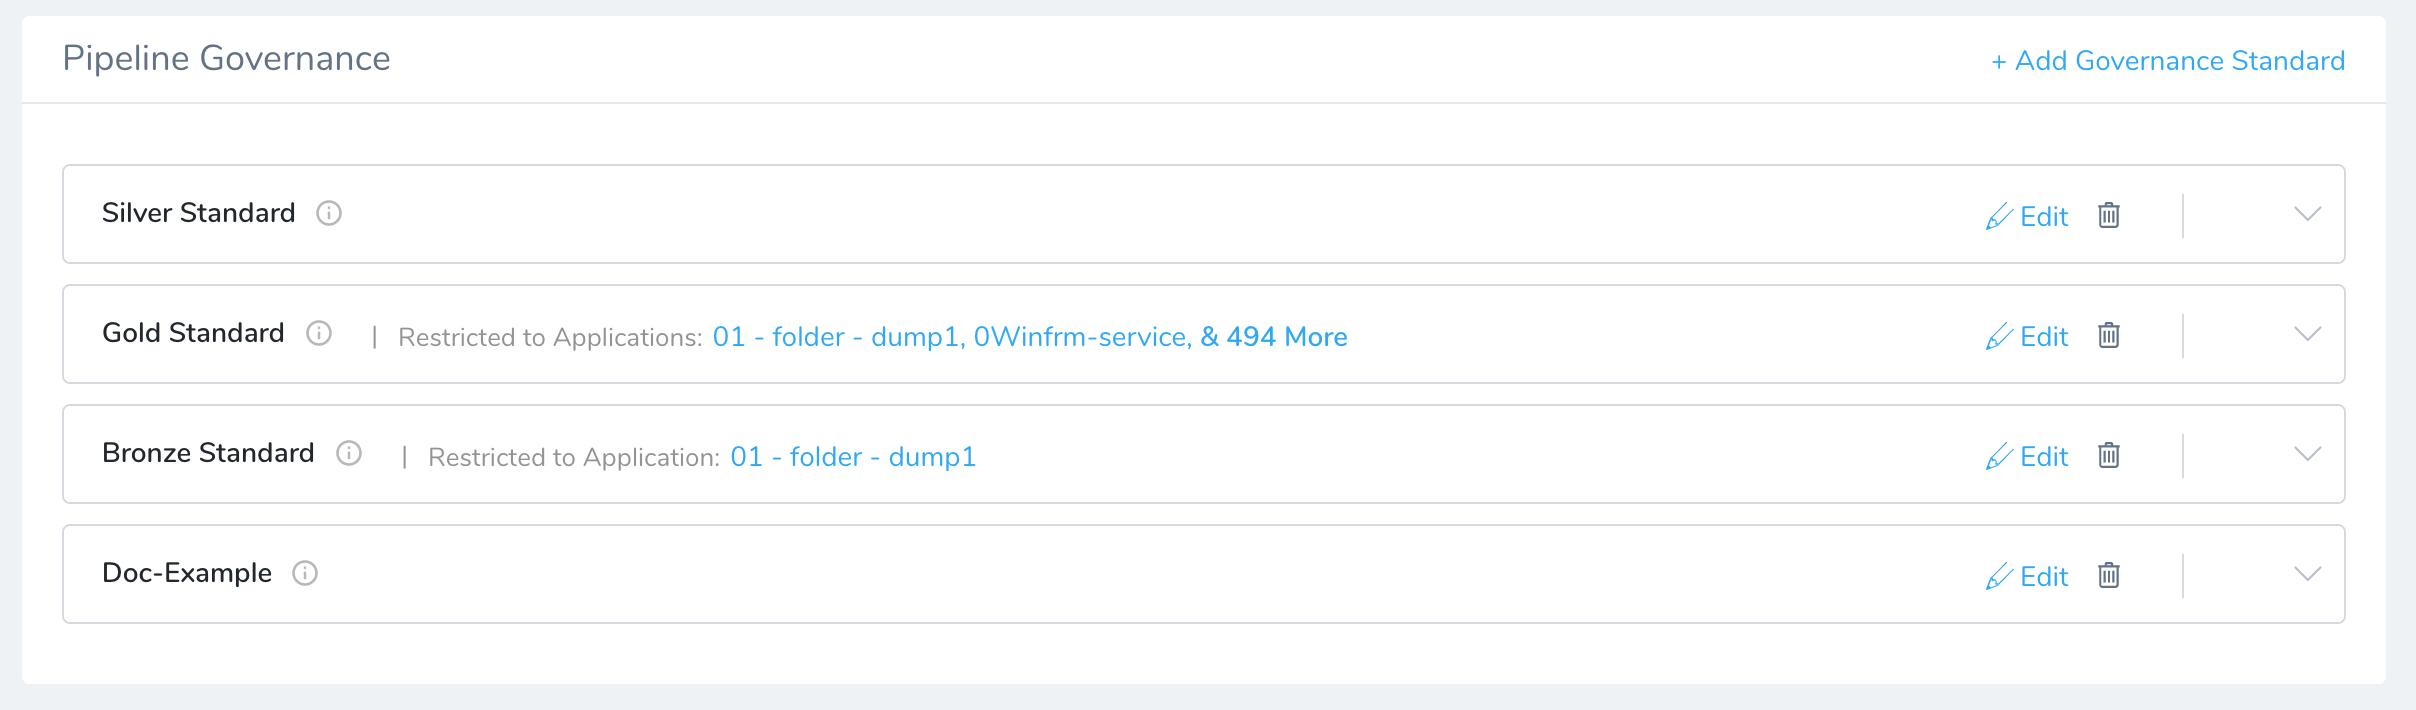
Task: Show info icon next to Doc-Example
Action: click(305, 573)
